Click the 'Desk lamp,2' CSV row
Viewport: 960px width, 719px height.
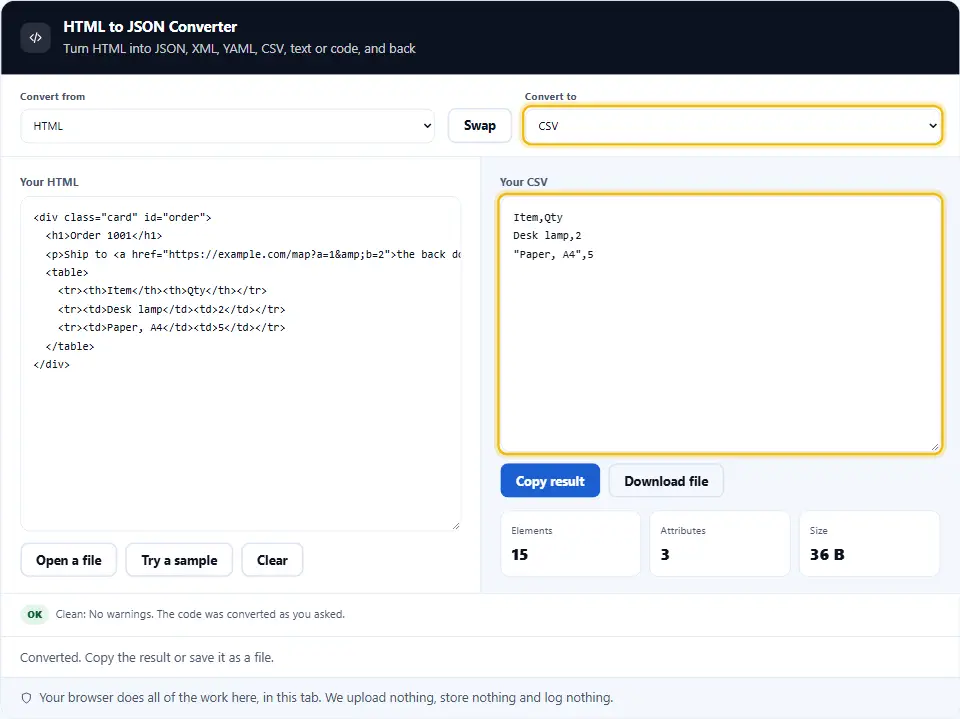[547, 236]
